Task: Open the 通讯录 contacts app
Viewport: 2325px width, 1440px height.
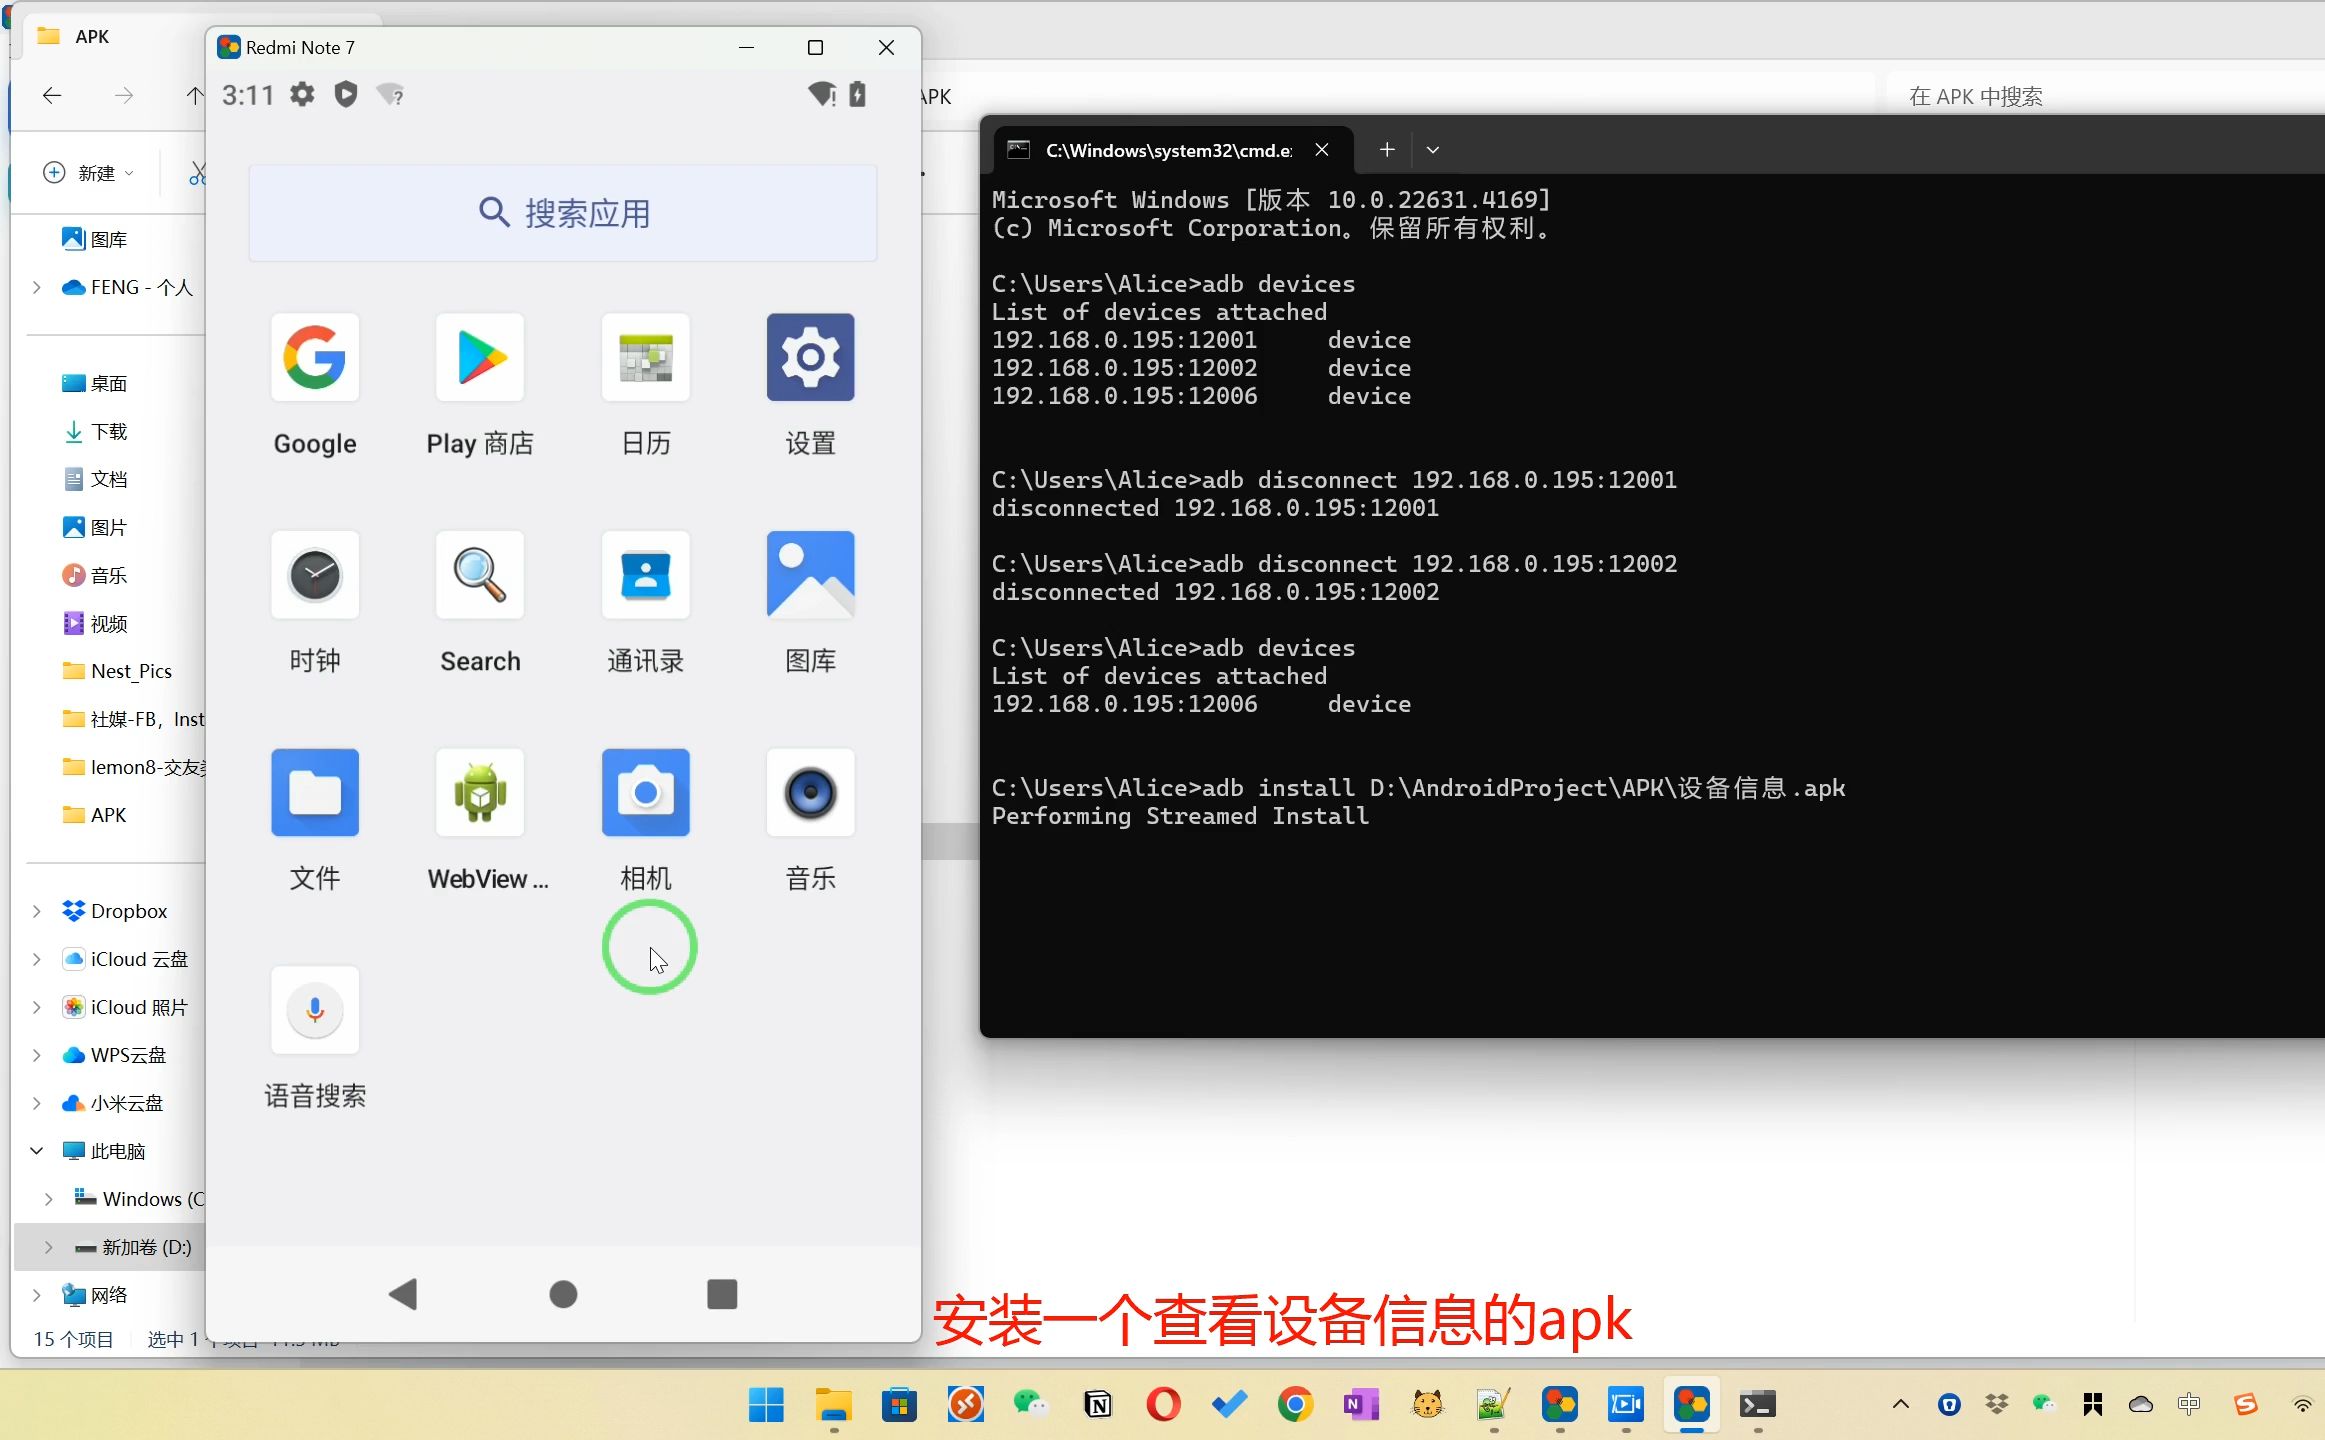Action: tap(646, 575)
